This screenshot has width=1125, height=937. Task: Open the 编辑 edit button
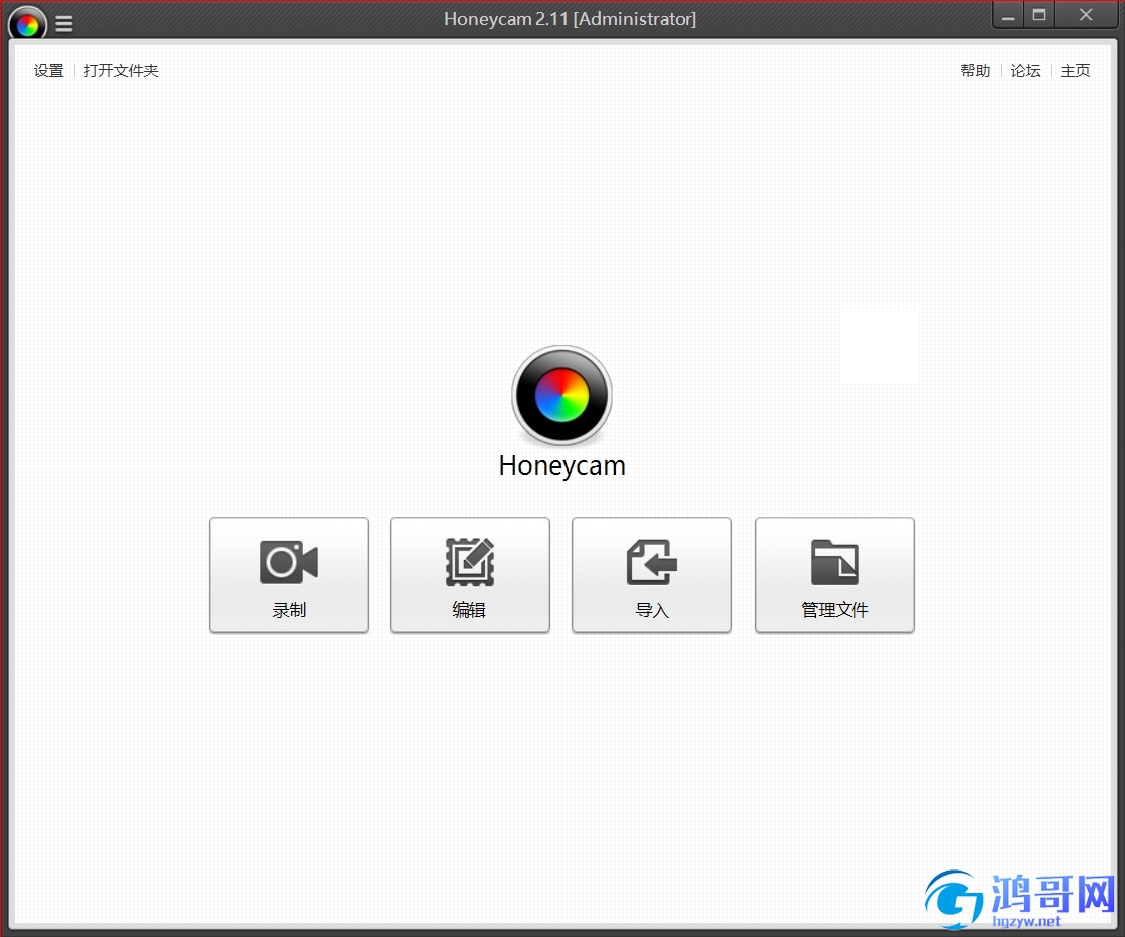470,575
